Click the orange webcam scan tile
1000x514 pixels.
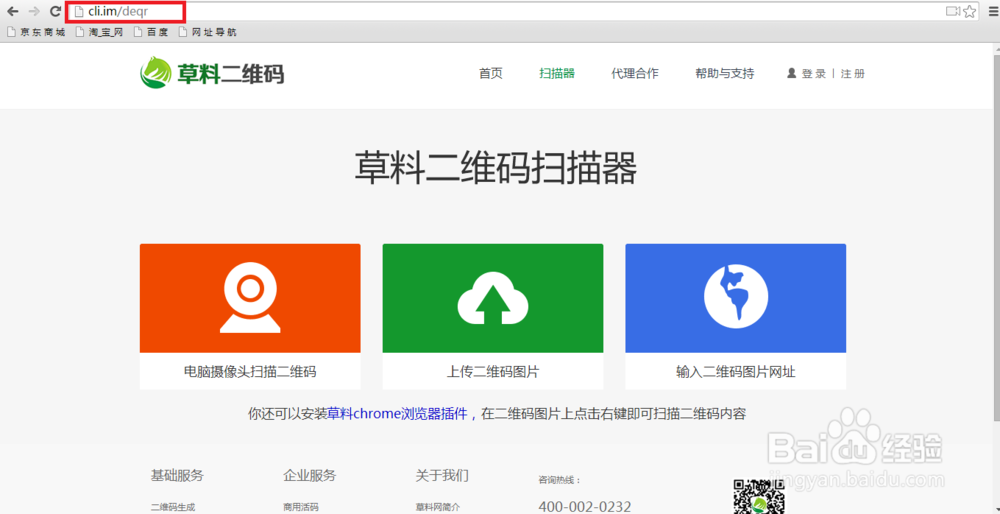tap(250, 298)
